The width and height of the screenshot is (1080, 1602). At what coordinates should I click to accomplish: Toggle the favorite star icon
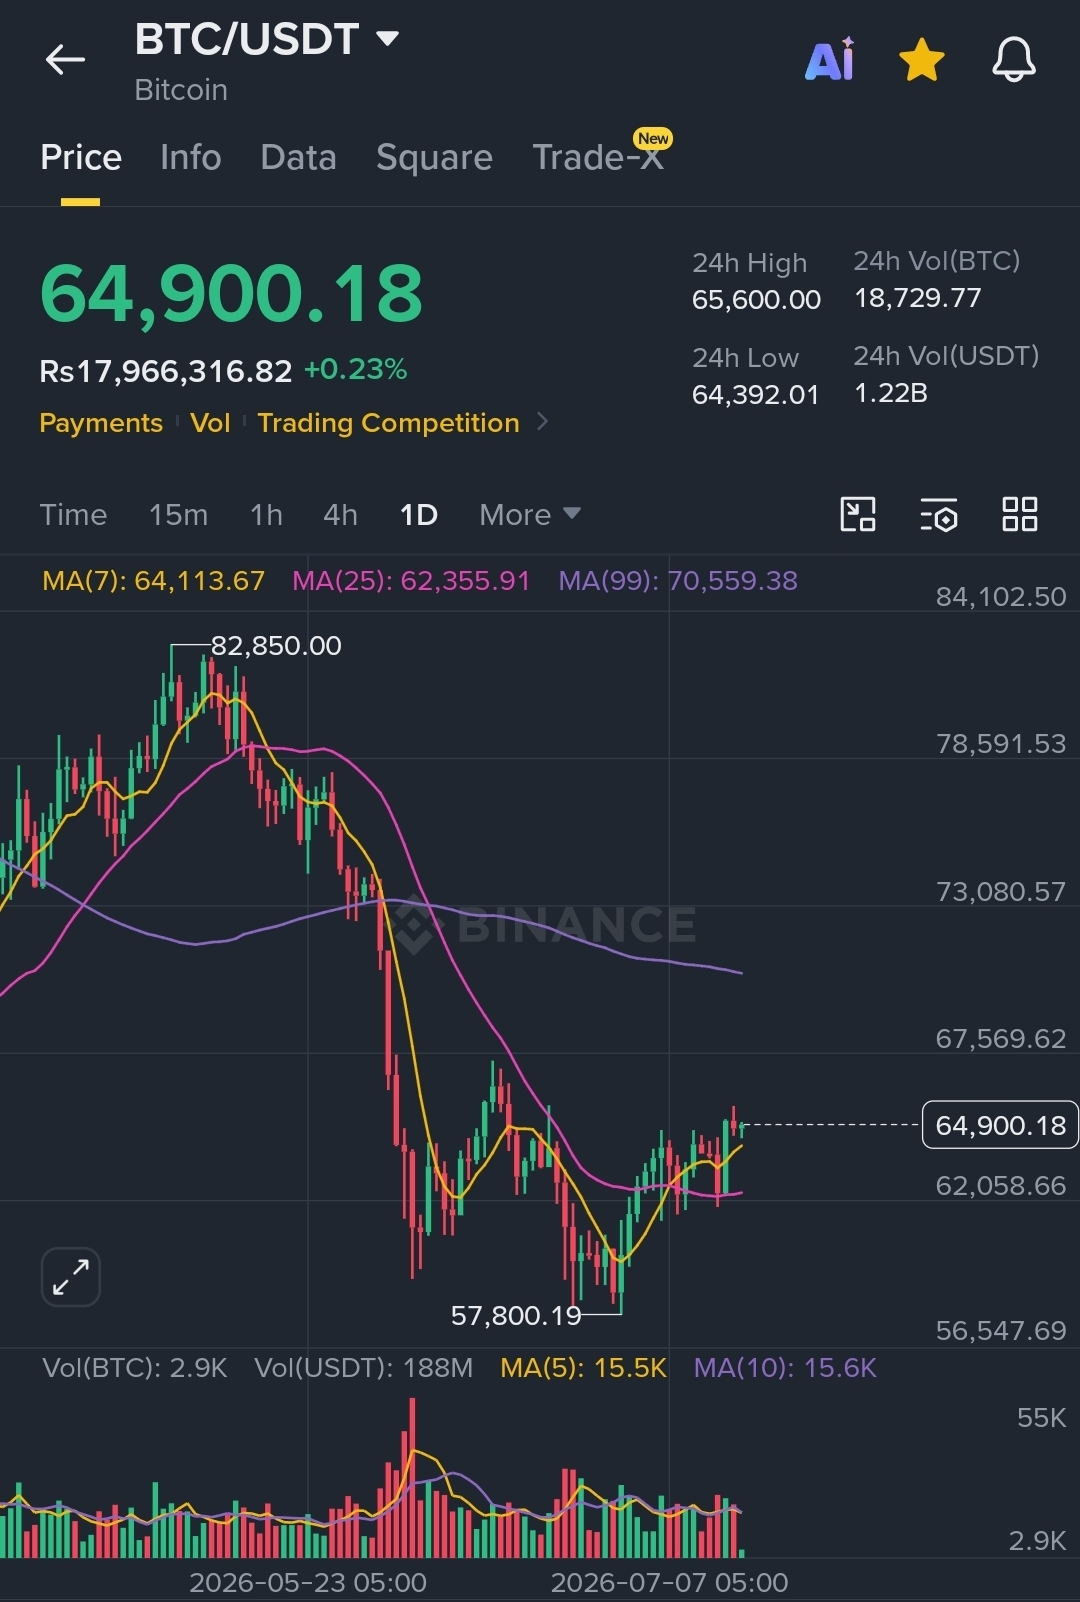tap(922, 60)
